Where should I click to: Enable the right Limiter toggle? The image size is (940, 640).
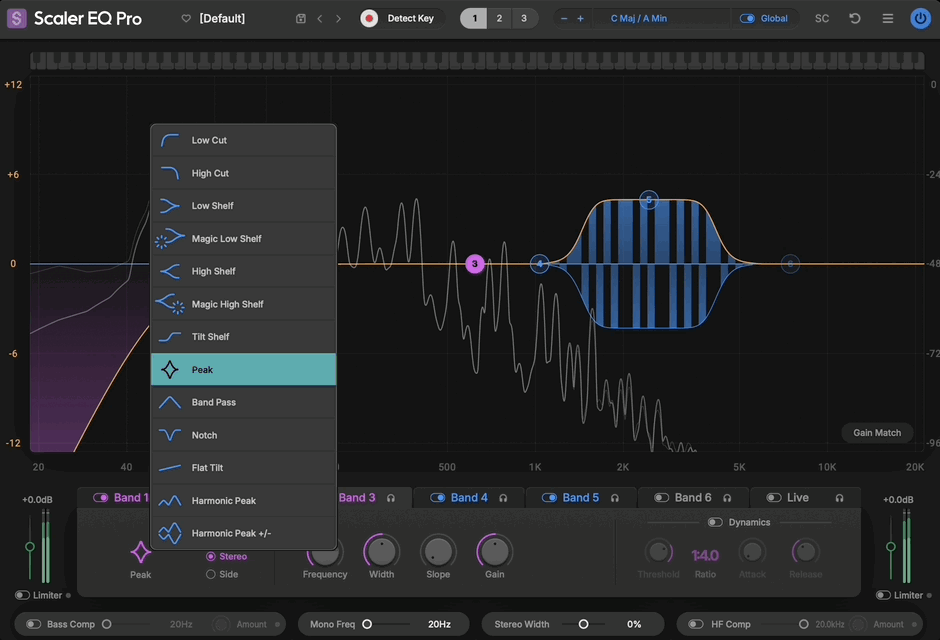click(x=883, y=595)
